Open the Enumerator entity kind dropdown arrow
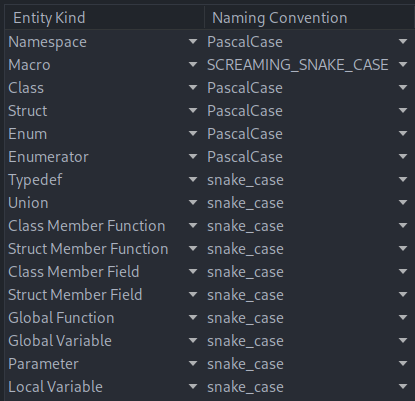The image size is (415, 401). (193, 157)
